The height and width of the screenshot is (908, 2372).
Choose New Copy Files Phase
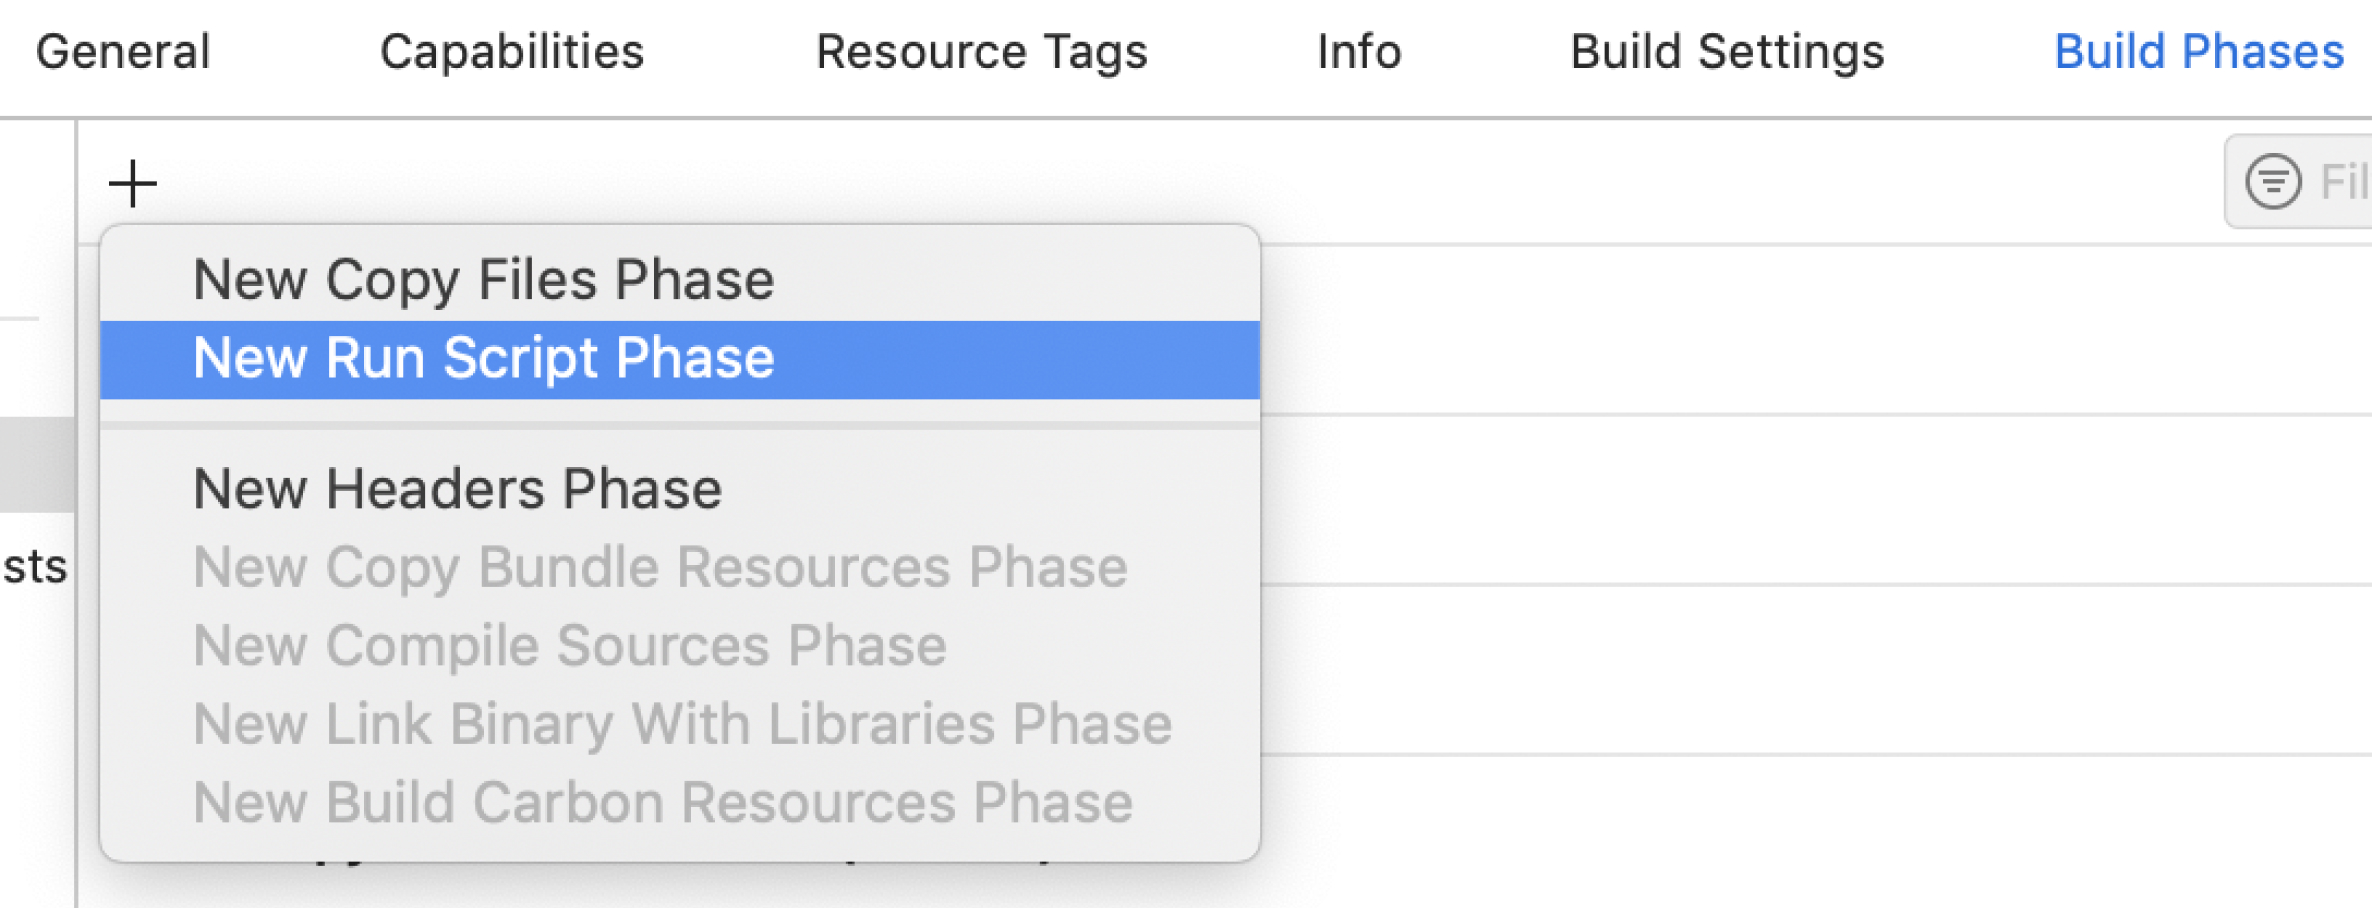pyautogui.click(x=484, y=280)
